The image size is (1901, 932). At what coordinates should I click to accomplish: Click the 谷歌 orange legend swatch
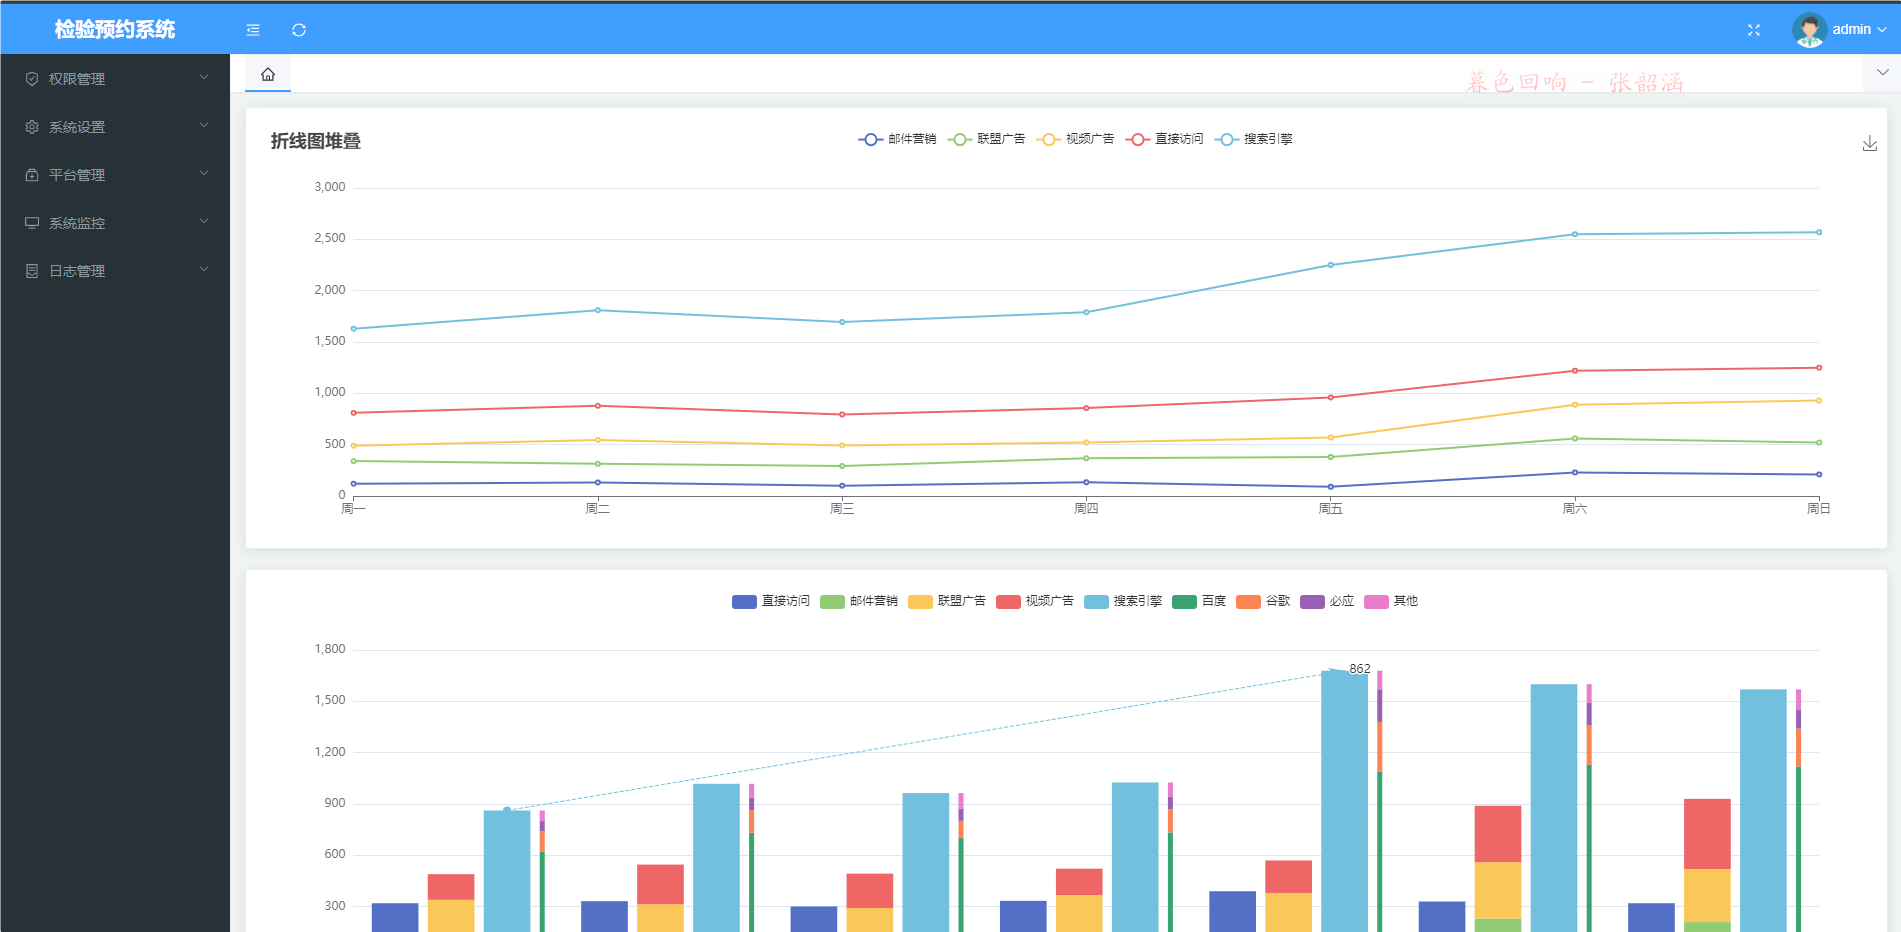[1248, 602]
